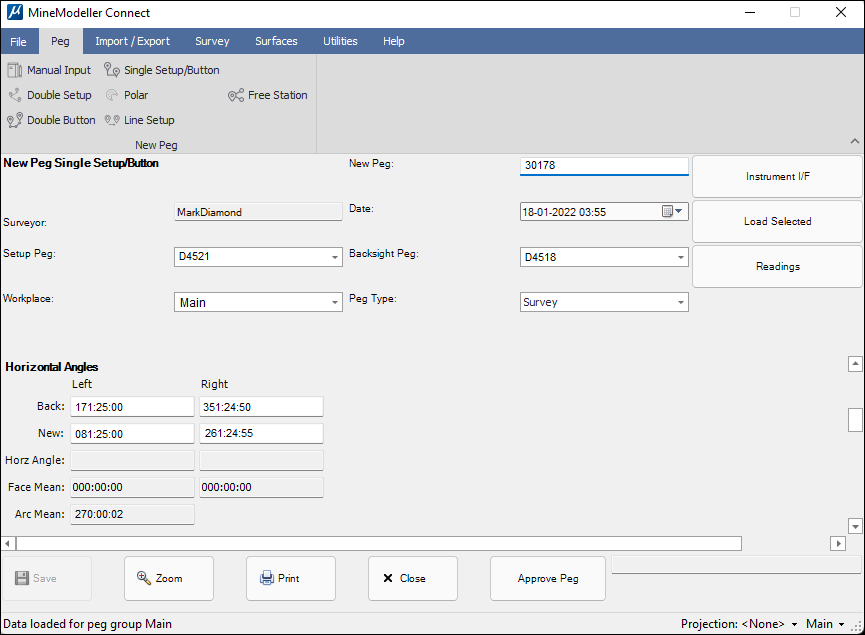Open the Peg Type dropdown

pyautogui.click(x=681, y=302)
